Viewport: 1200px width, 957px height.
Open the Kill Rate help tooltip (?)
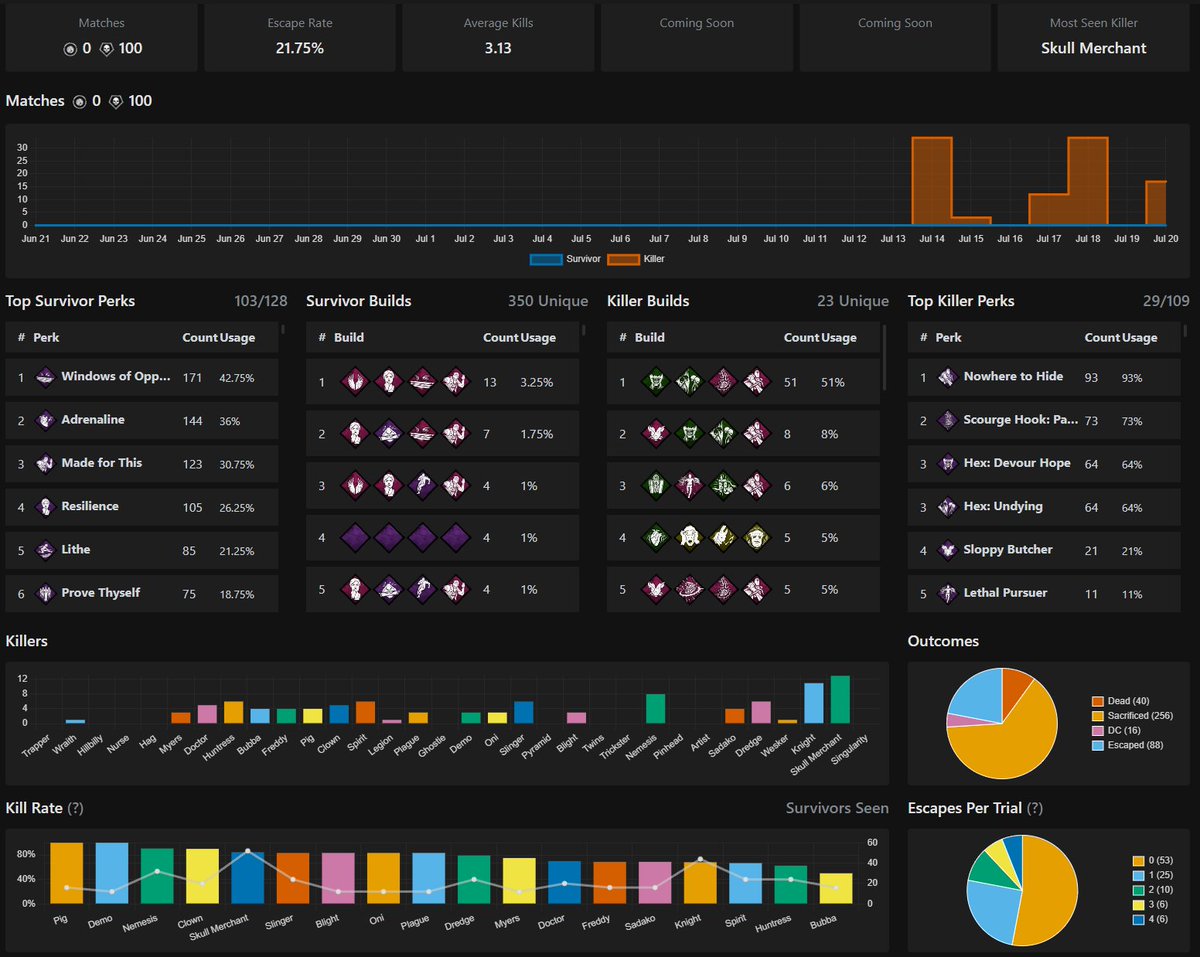tap(76, 808)
